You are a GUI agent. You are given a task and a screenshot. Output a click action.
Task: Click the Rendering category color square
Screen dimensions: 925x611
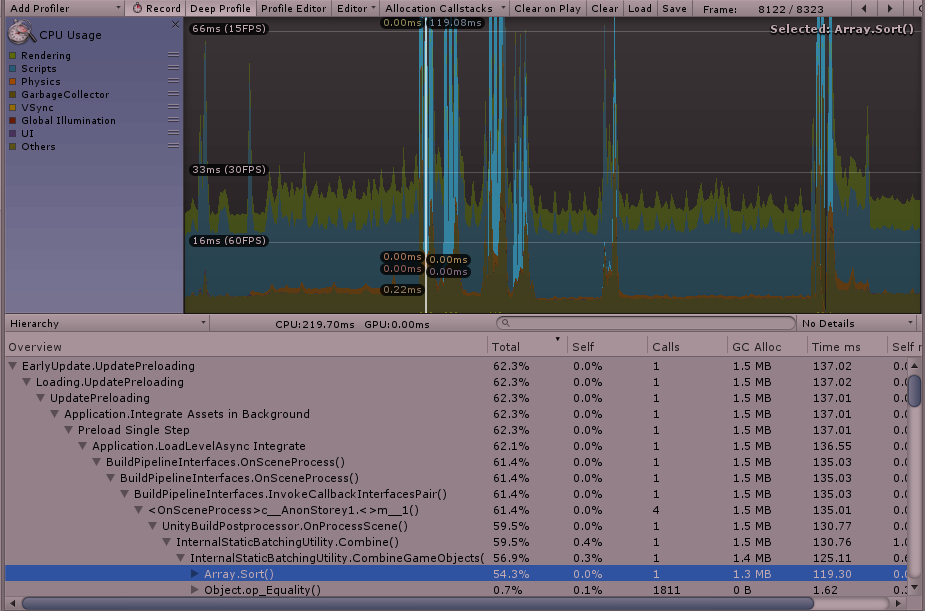click(x=14, y=56)
